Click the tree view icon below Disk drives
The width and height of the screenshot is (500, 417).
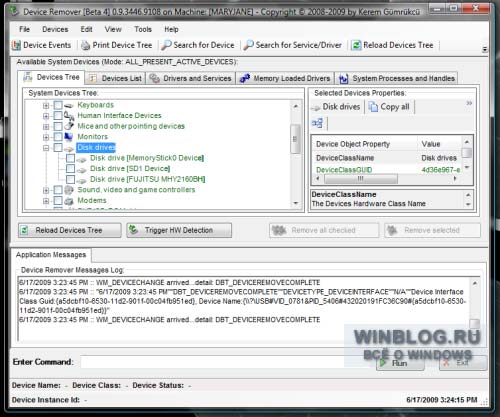point(317,123)
